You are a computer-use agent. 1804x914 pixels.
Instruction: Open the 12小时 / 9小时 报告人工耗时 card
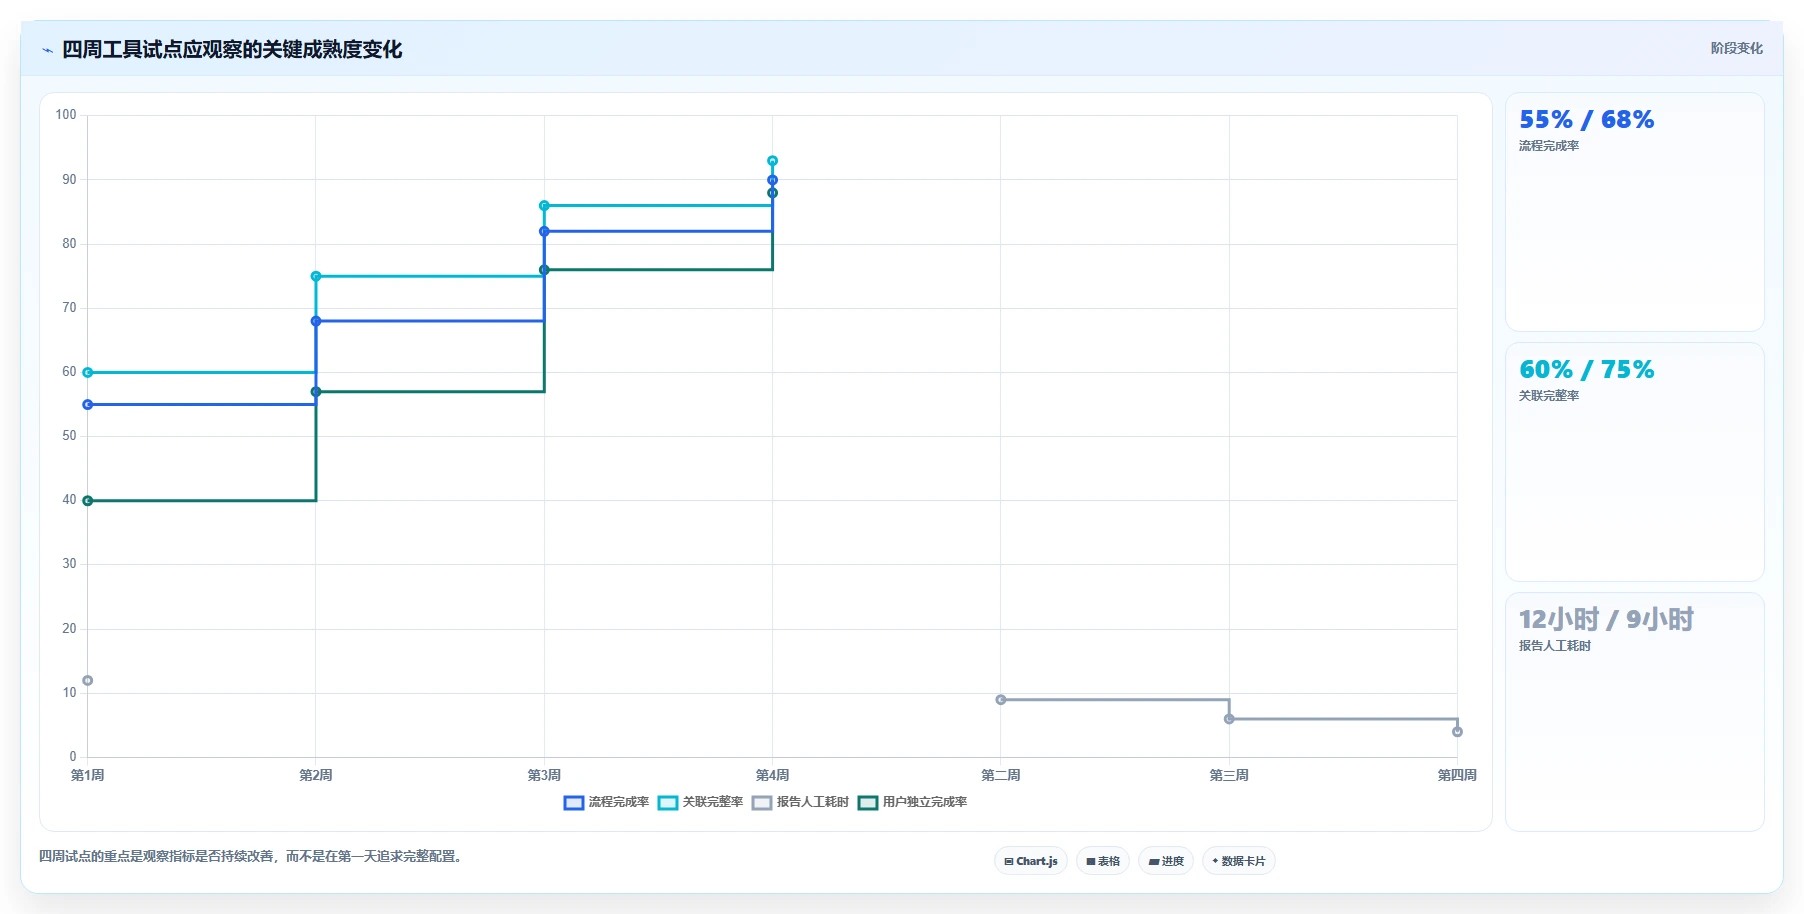coord(1634,712)
